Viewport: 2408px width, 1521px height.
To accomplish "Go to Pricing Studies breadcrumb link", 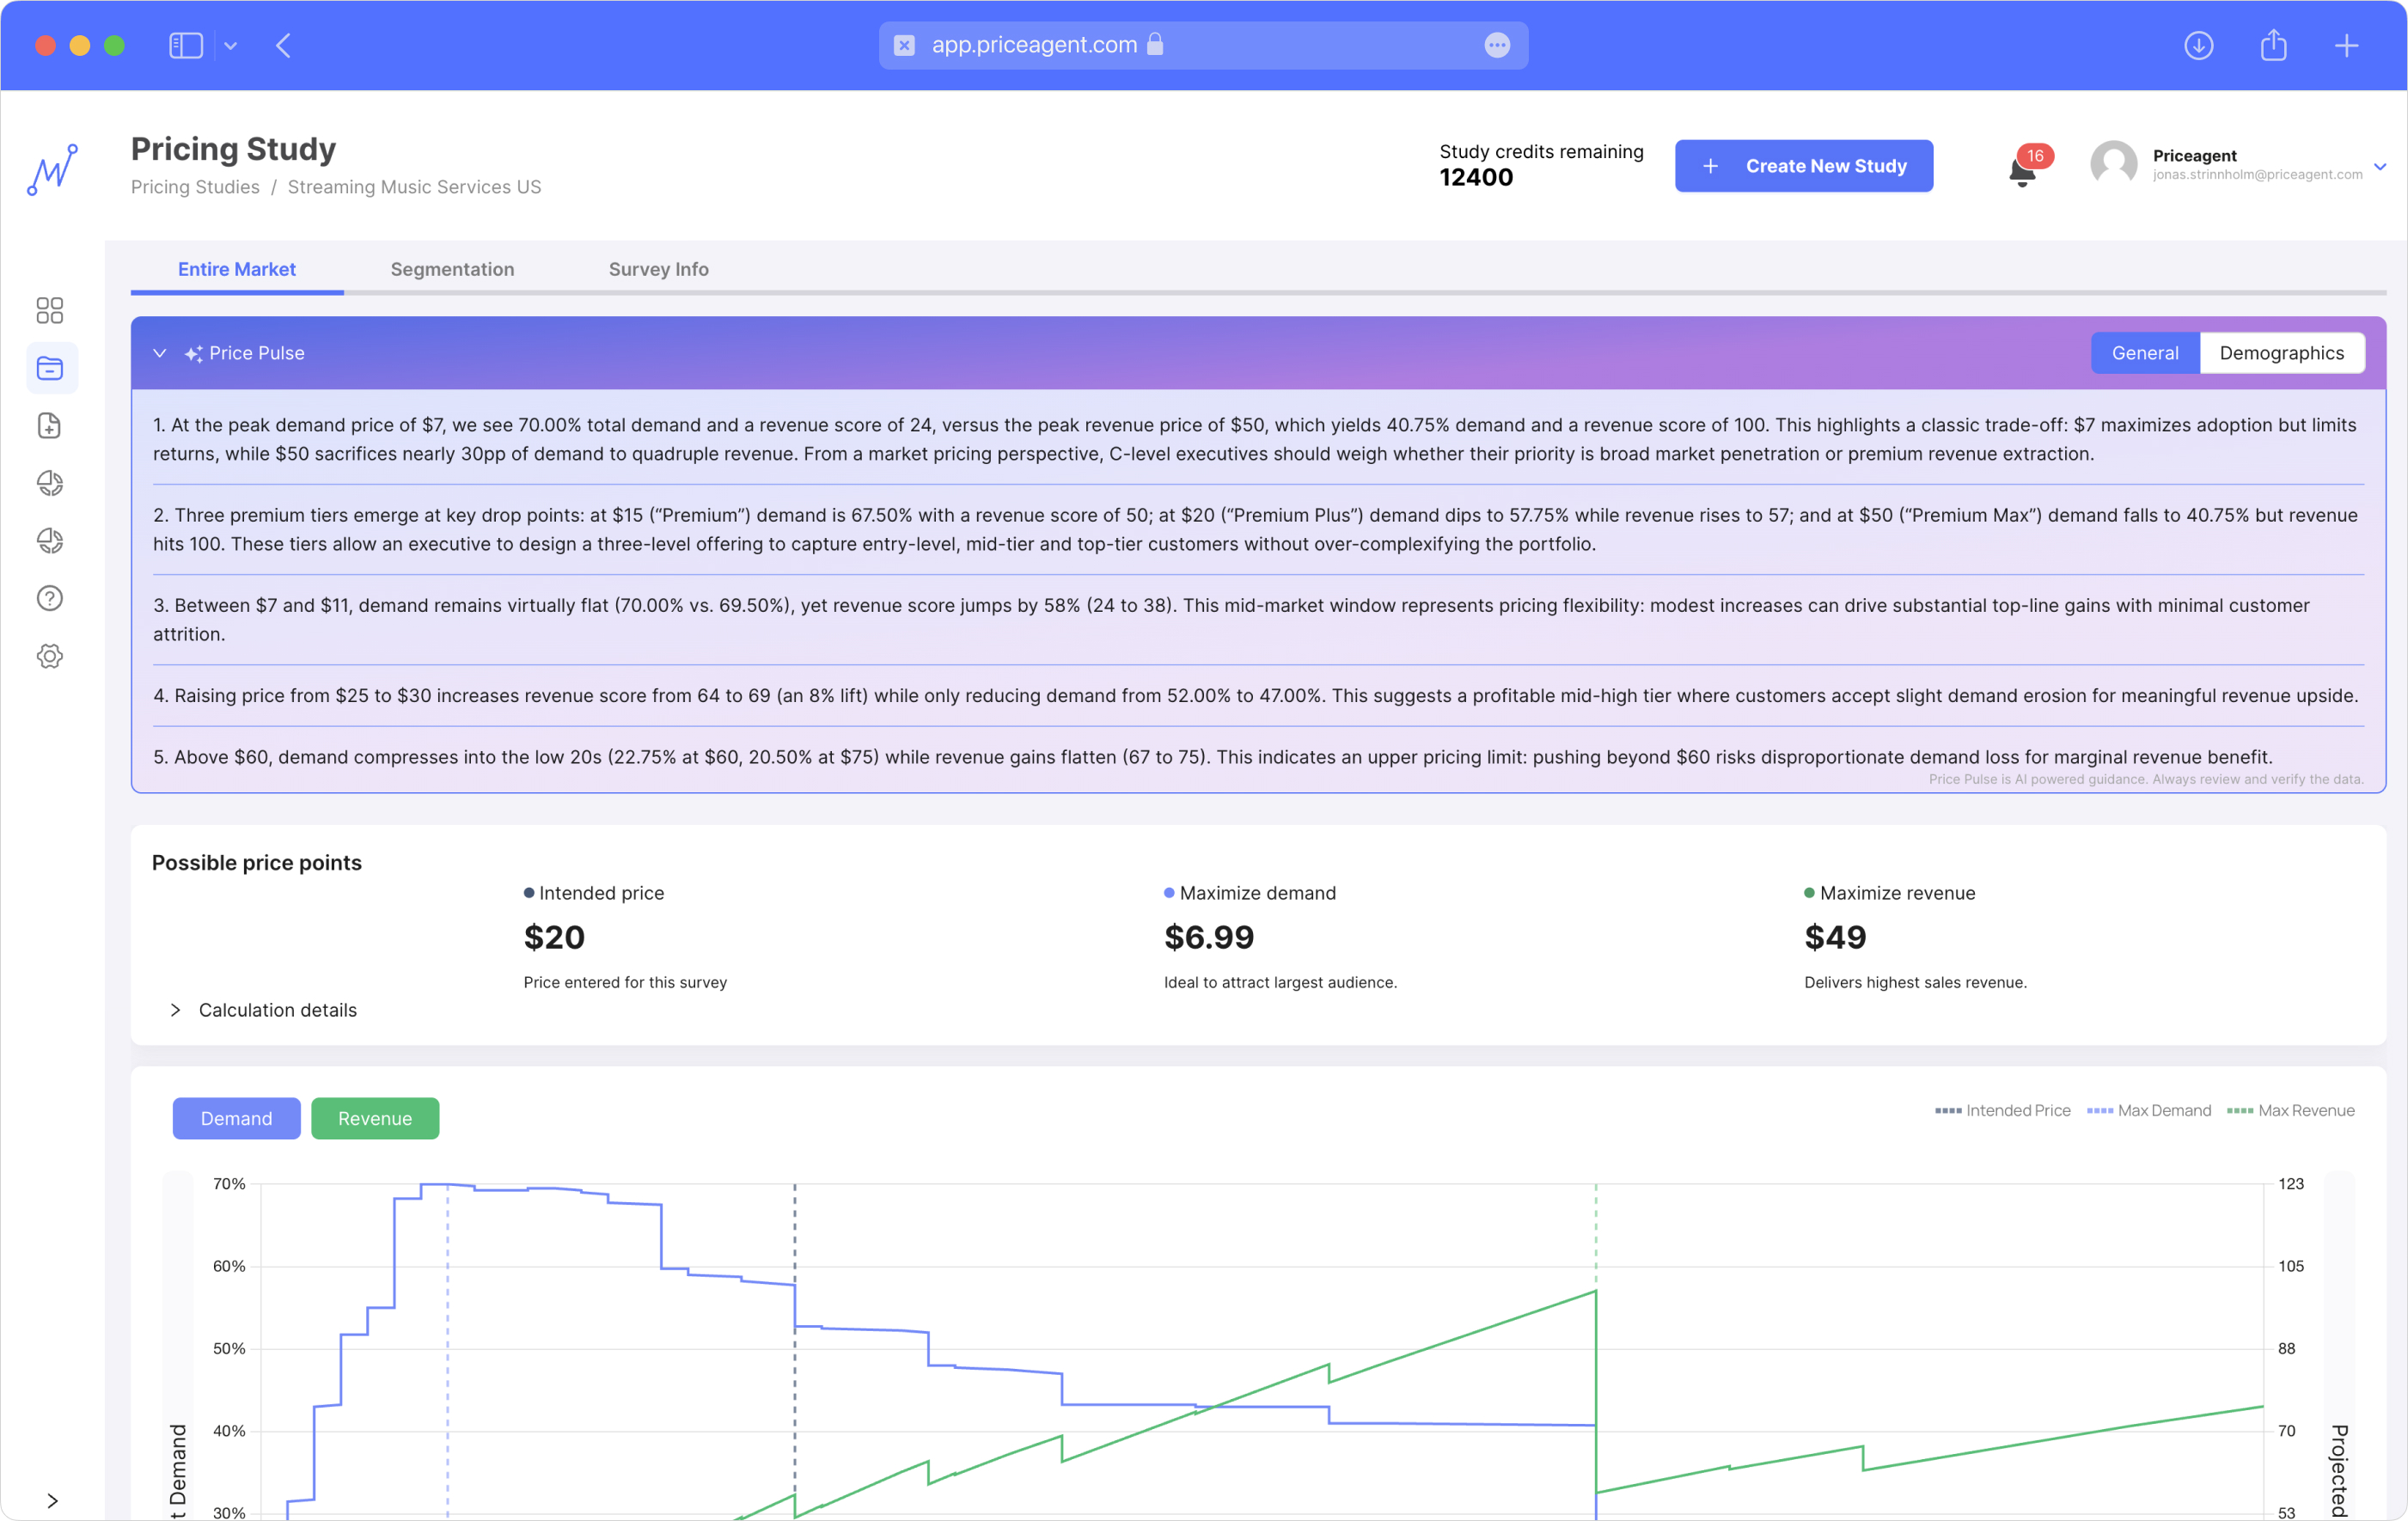I will tap(195, 187).
